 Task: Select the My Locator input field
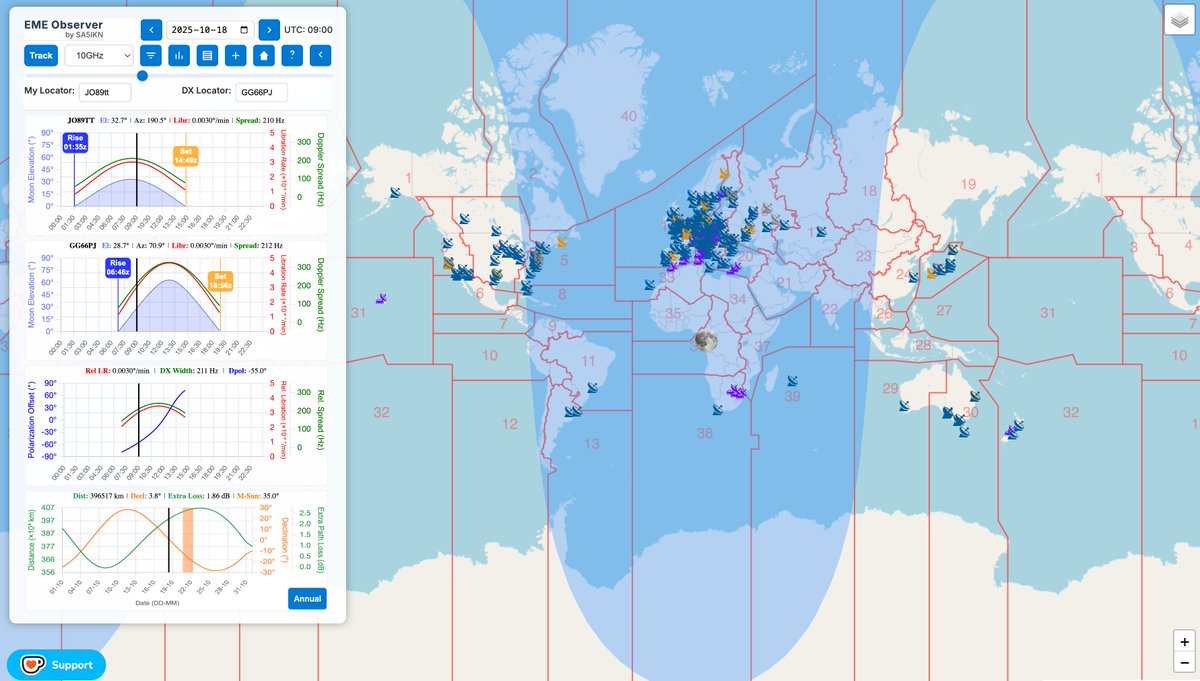point(105,91)
